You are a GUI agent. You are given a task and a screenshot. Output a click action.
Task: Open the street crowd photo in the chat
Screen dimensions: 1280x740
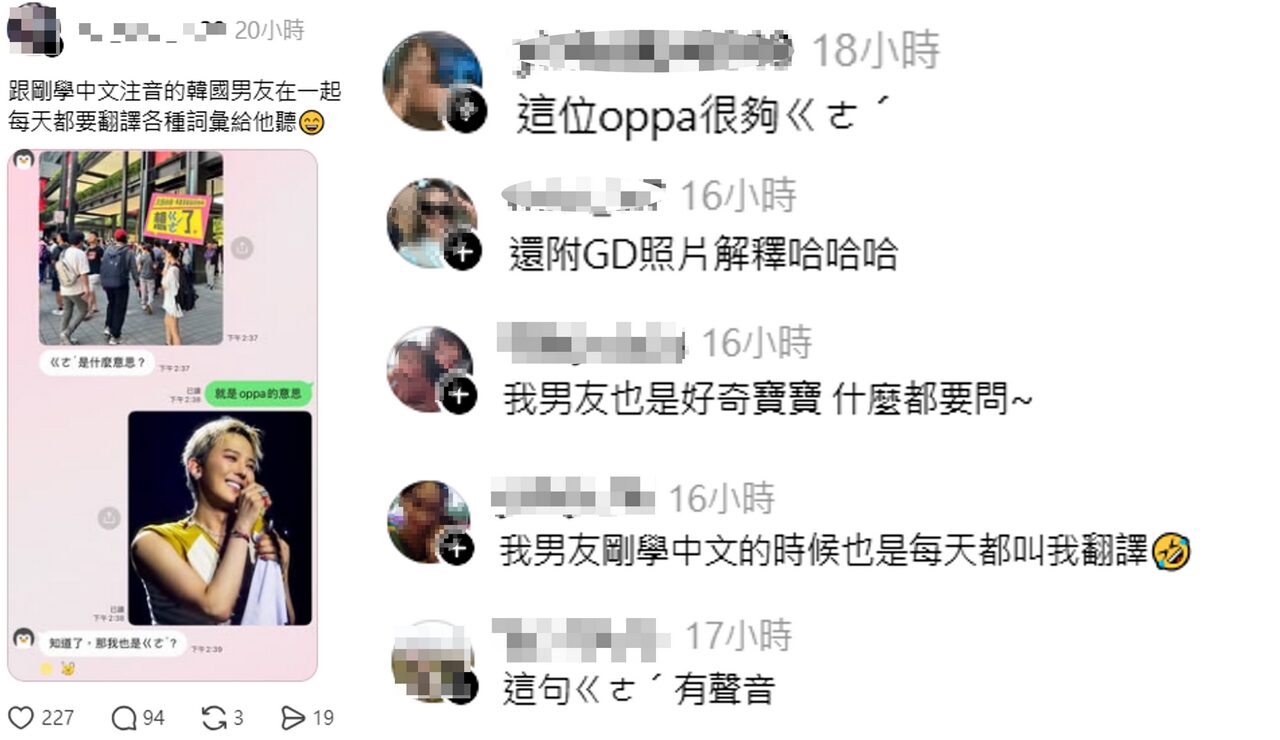(x=131, y=247)
